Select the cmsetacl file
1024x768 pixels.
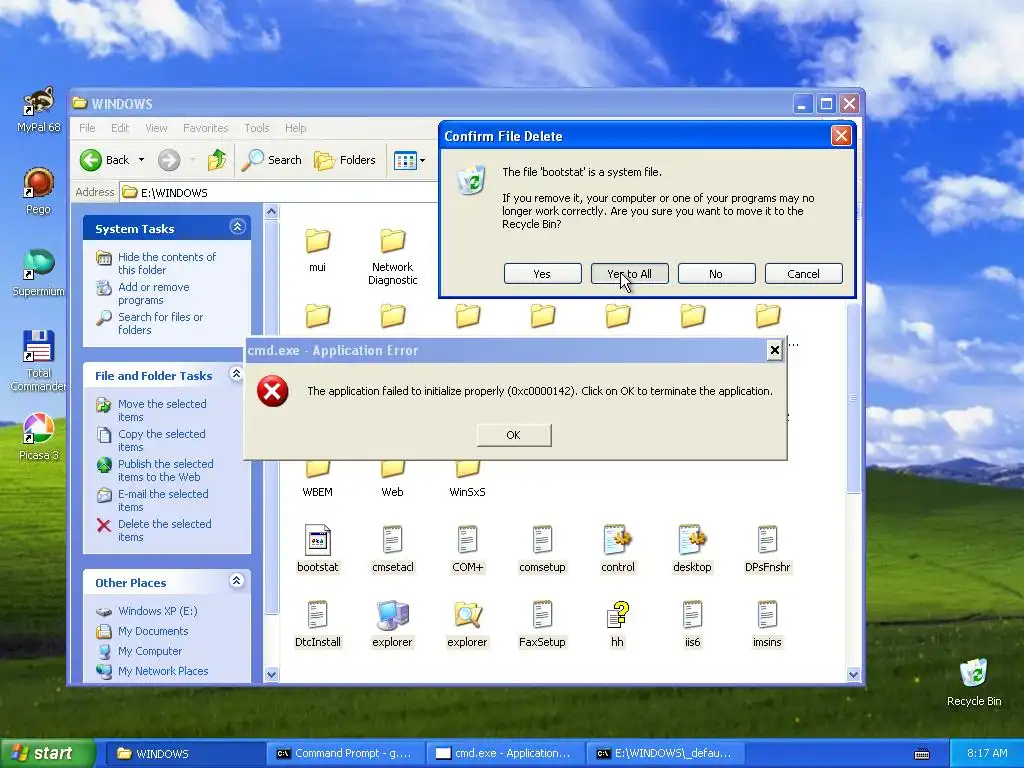coord(392,549)
